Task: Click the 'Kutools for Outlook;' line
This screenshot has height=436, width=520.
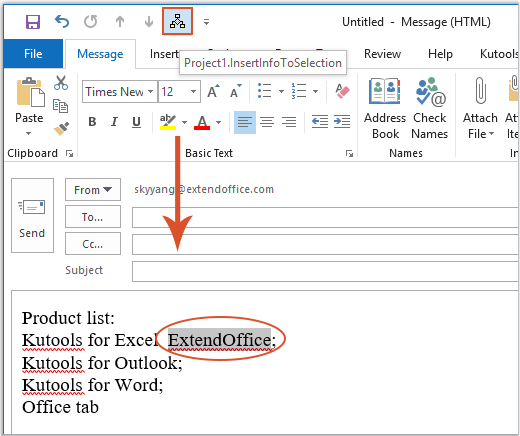Action: tap(102, 363)
